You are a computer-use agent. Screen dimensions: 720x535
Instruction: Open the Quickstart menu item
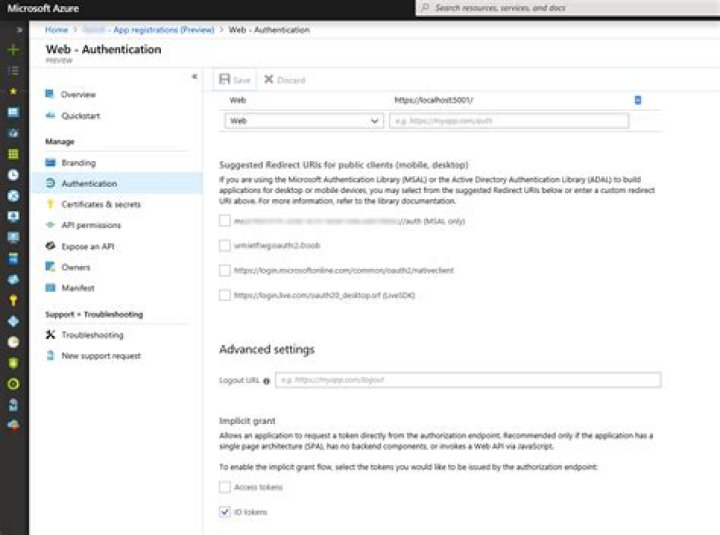pyautogui.click(x=81, y=116)
